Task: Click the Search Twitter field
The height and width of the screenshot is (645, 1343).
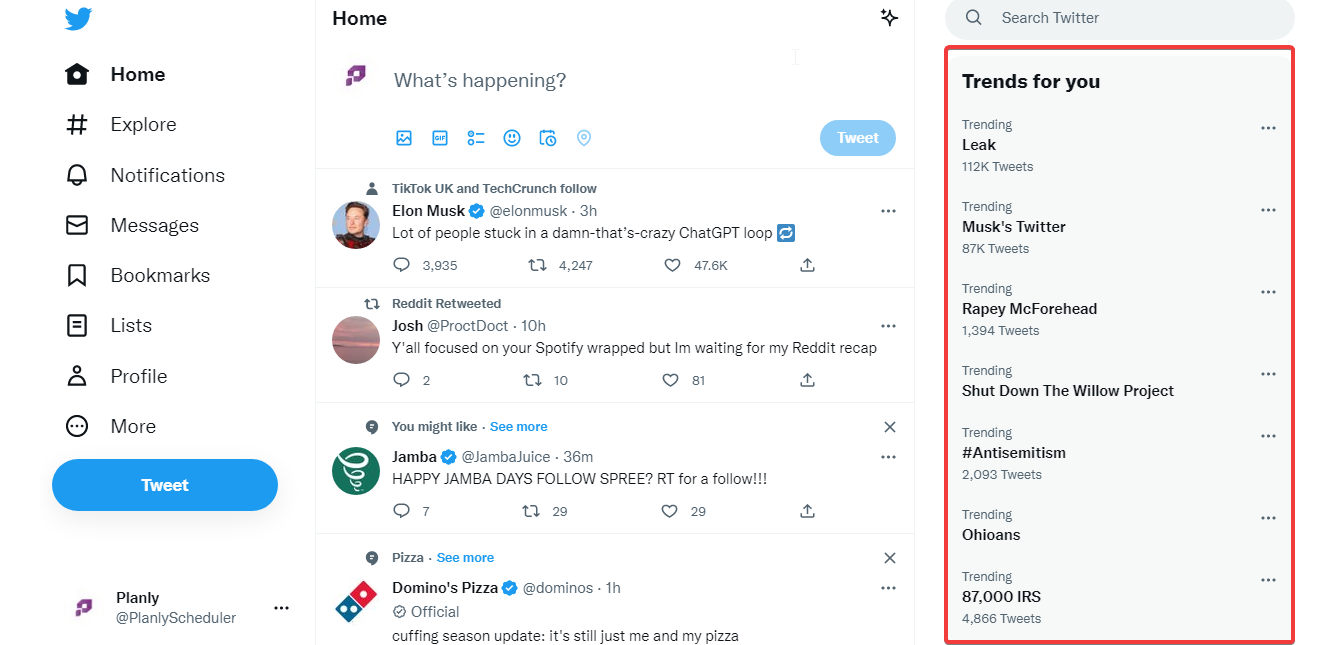Action: coord(1120,18)
